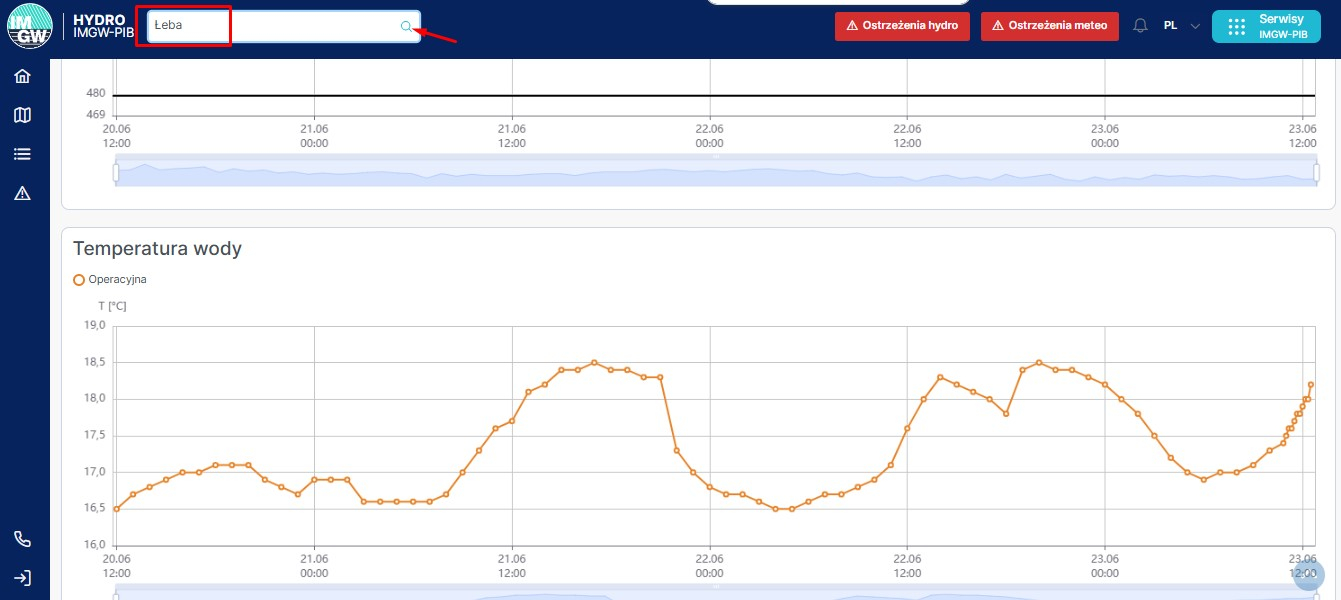Open the warnings triangle sidebar icon
Image resolution: width=1341 pixels, height=600 pixels.
[x=22, y=194]
